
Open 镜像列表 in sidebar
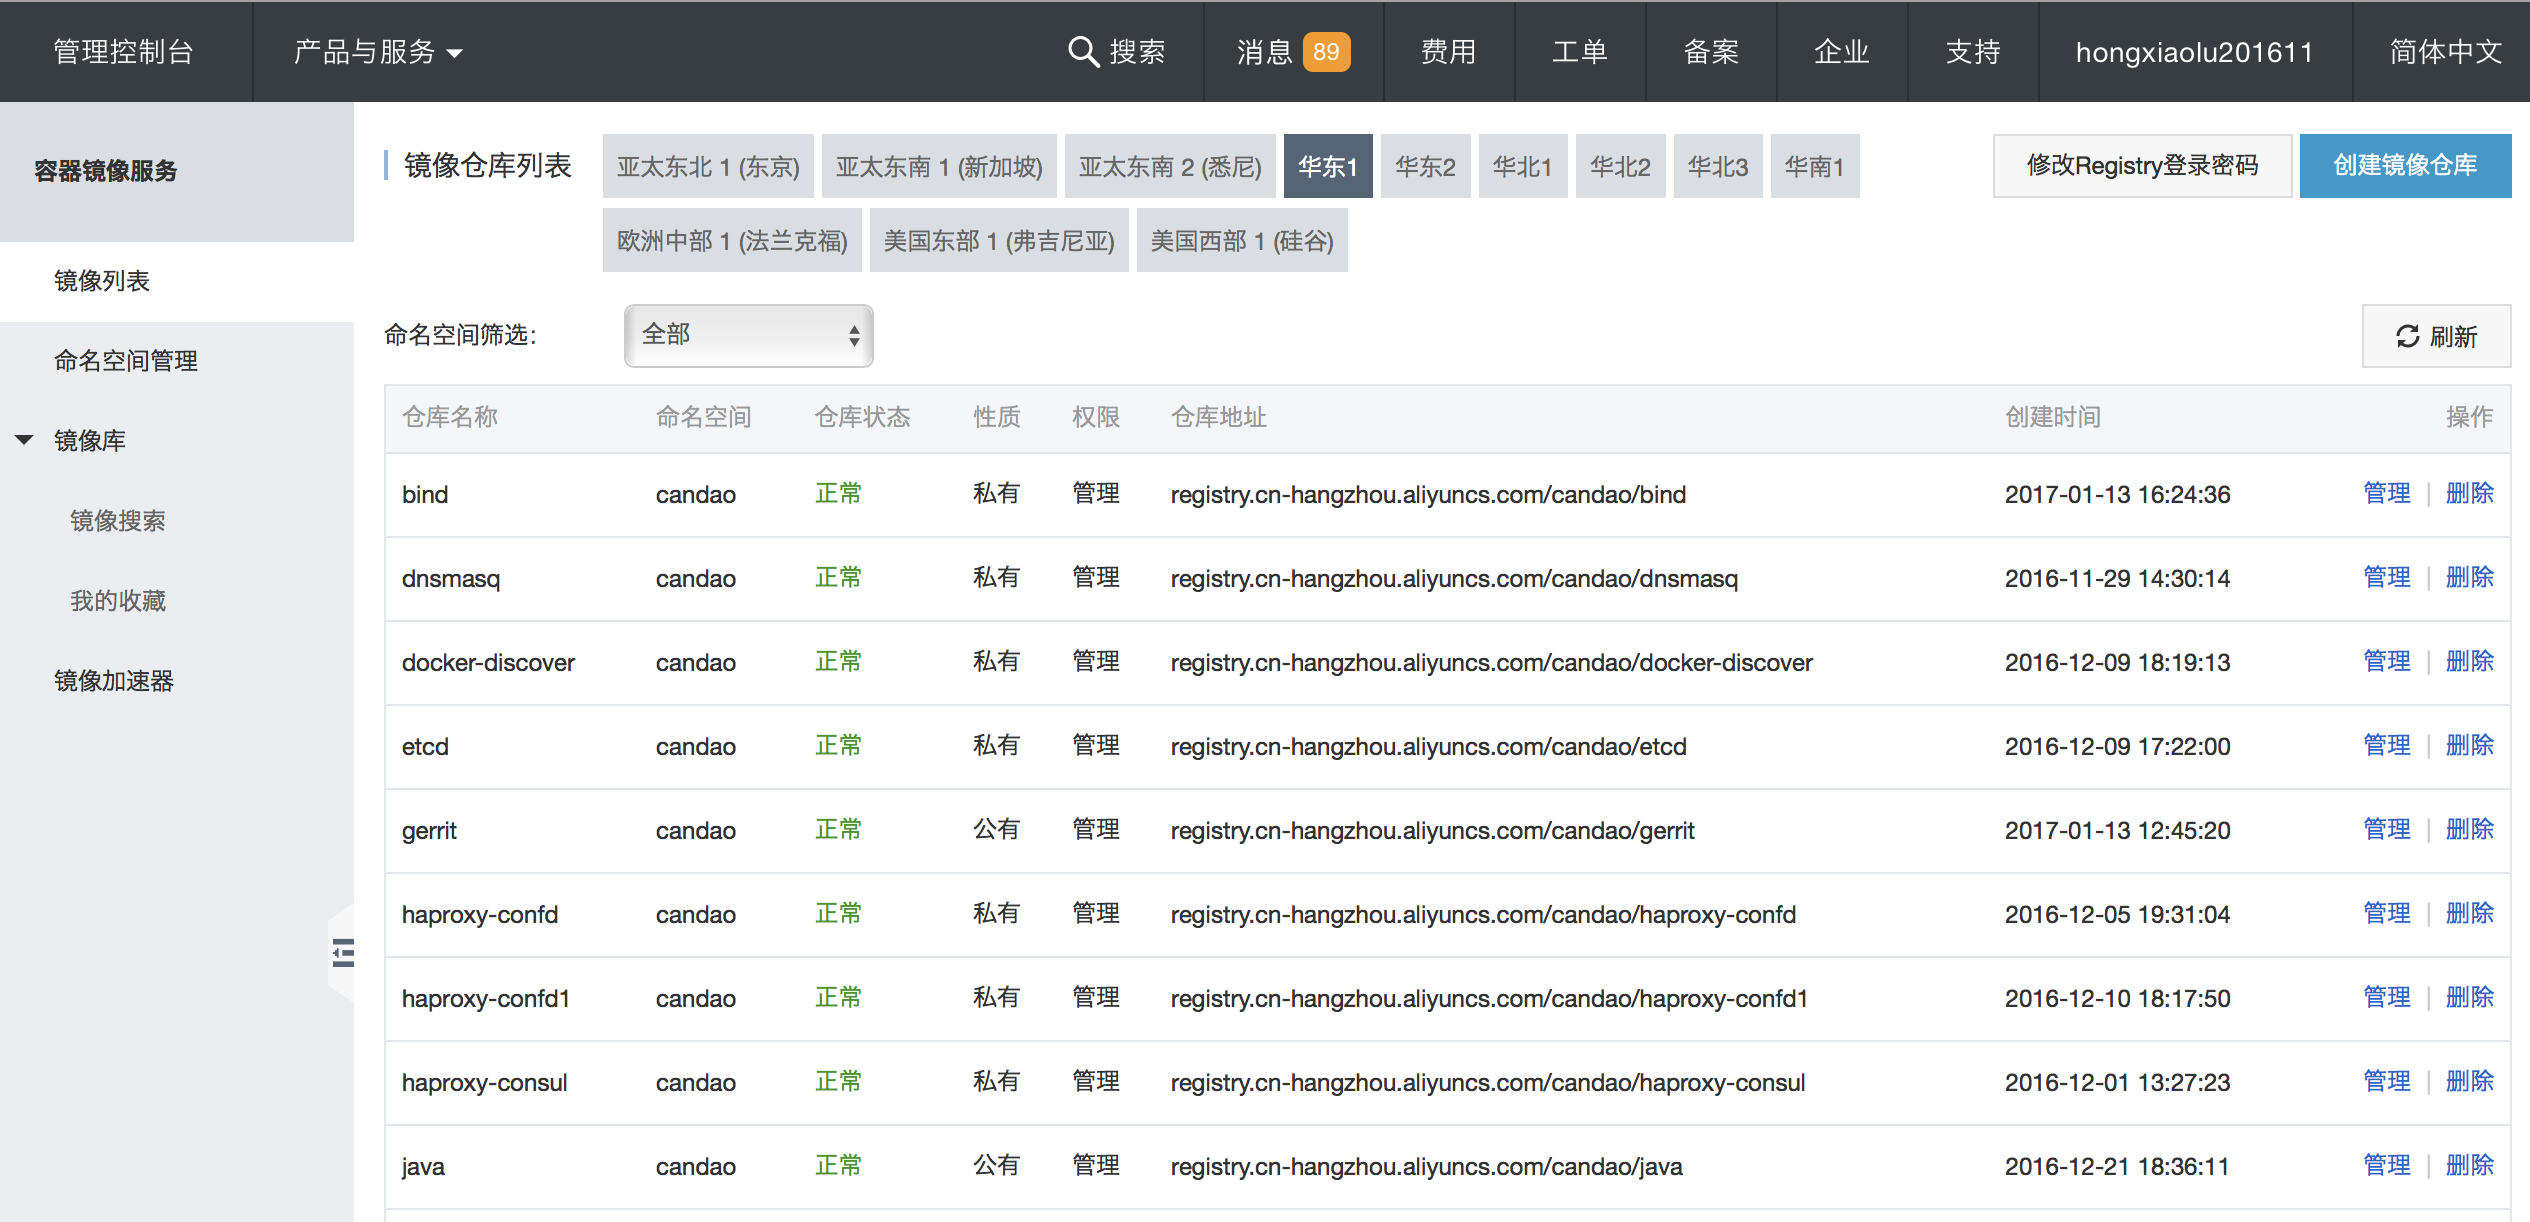click(x=101, y=281)
